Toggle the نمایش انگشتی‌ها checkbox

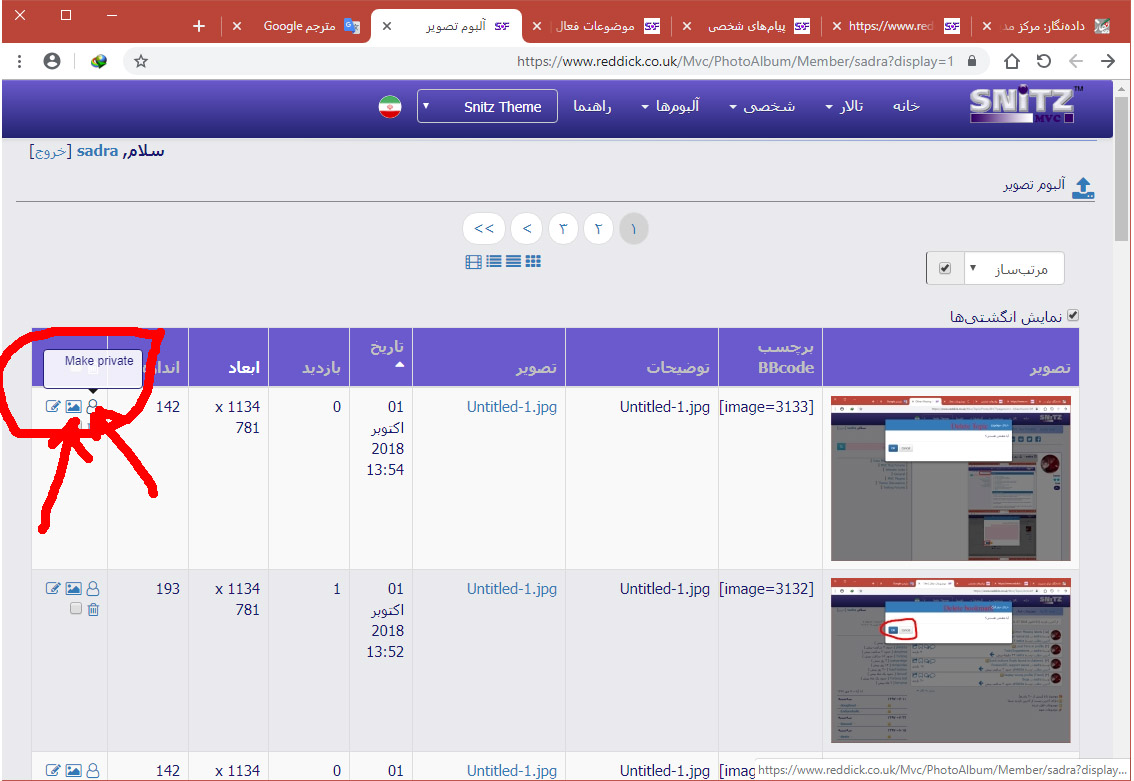[1073, 315]
